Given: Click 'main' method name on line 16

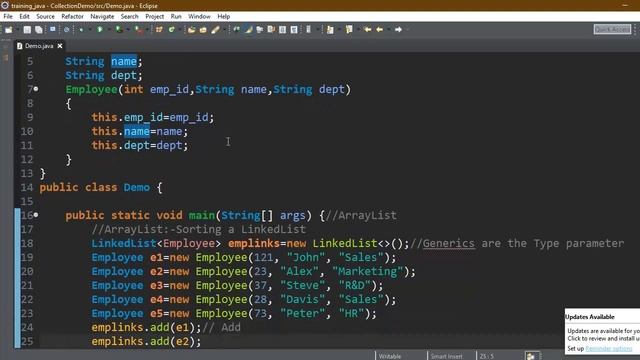Looking at the screenshot, I should pos(202,215).
